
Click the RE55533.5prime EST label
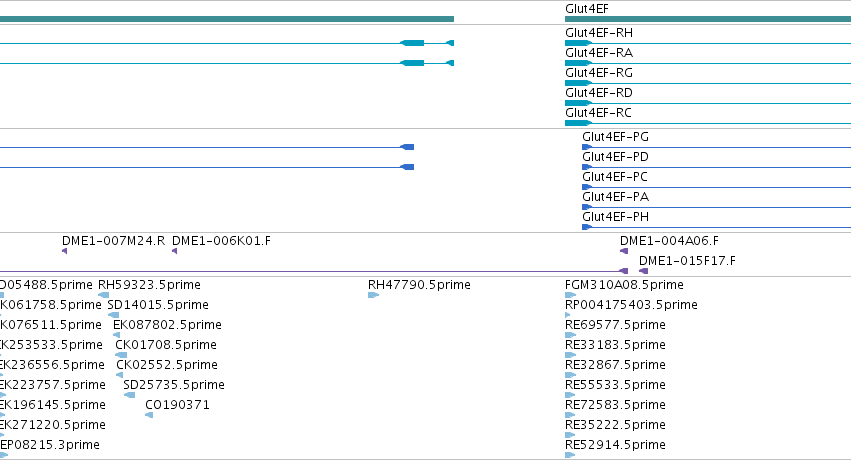[x=615, y=386]
